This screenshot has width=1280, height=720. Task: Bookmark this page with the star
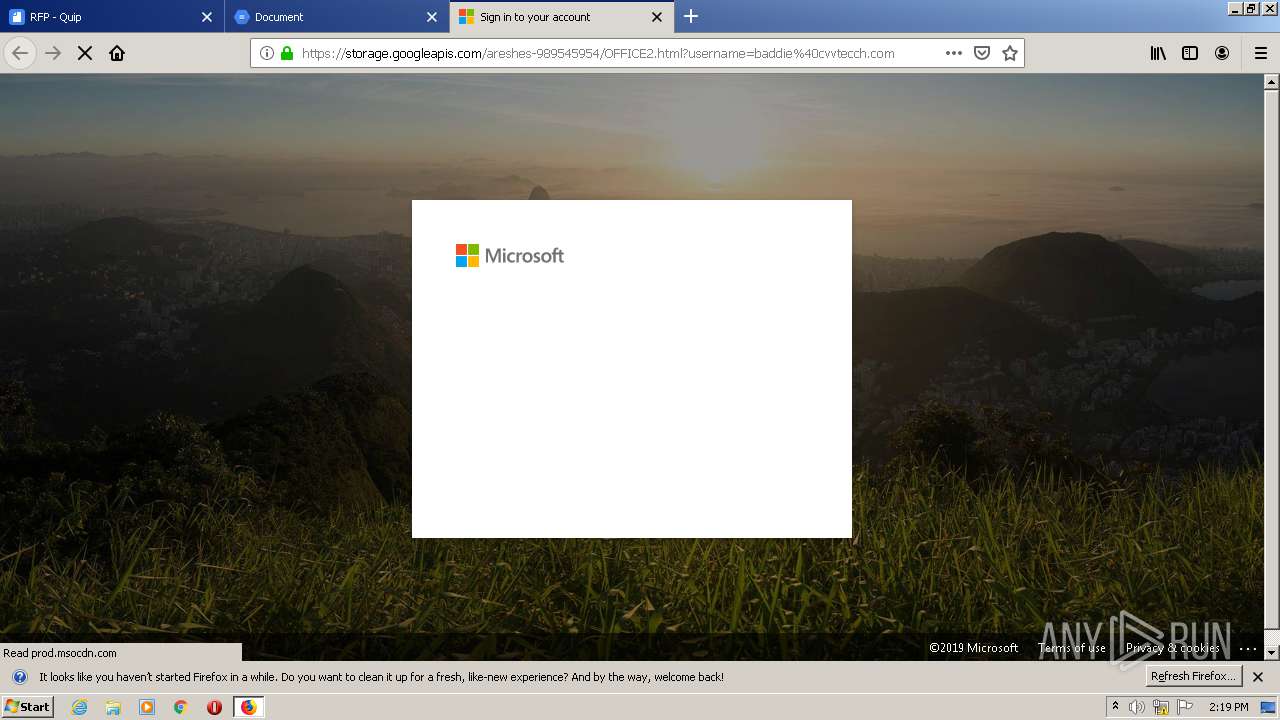[1010, 53]
